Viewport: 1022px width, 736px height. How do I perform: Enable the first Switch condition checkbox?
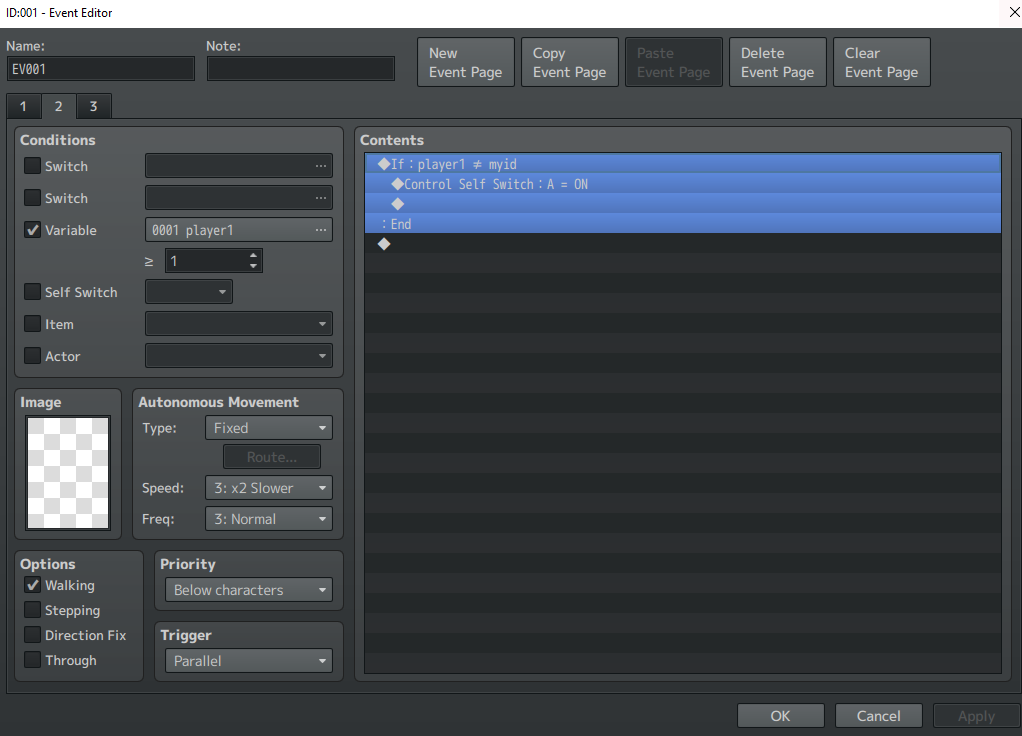32,166
